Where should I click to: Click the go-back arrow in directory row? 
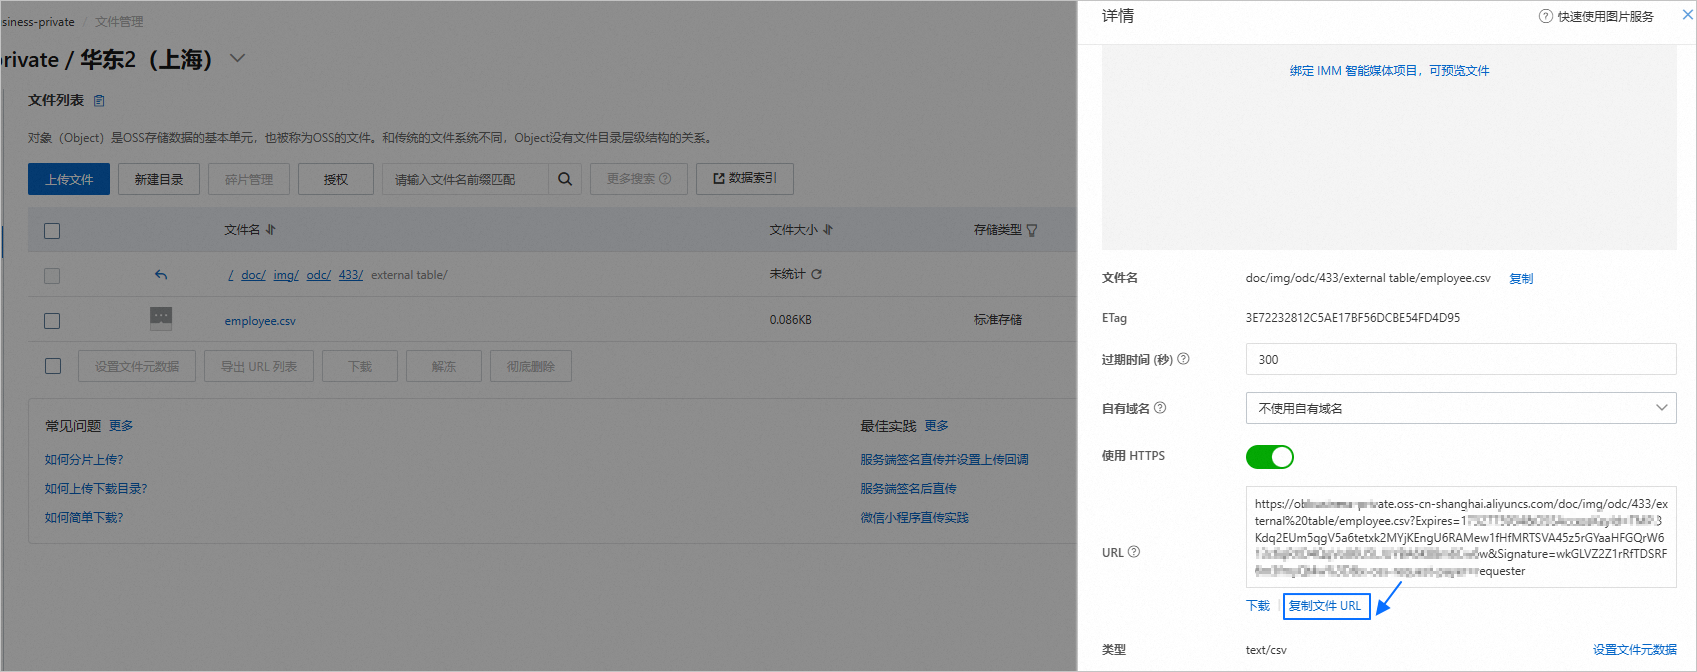[161, 275]
